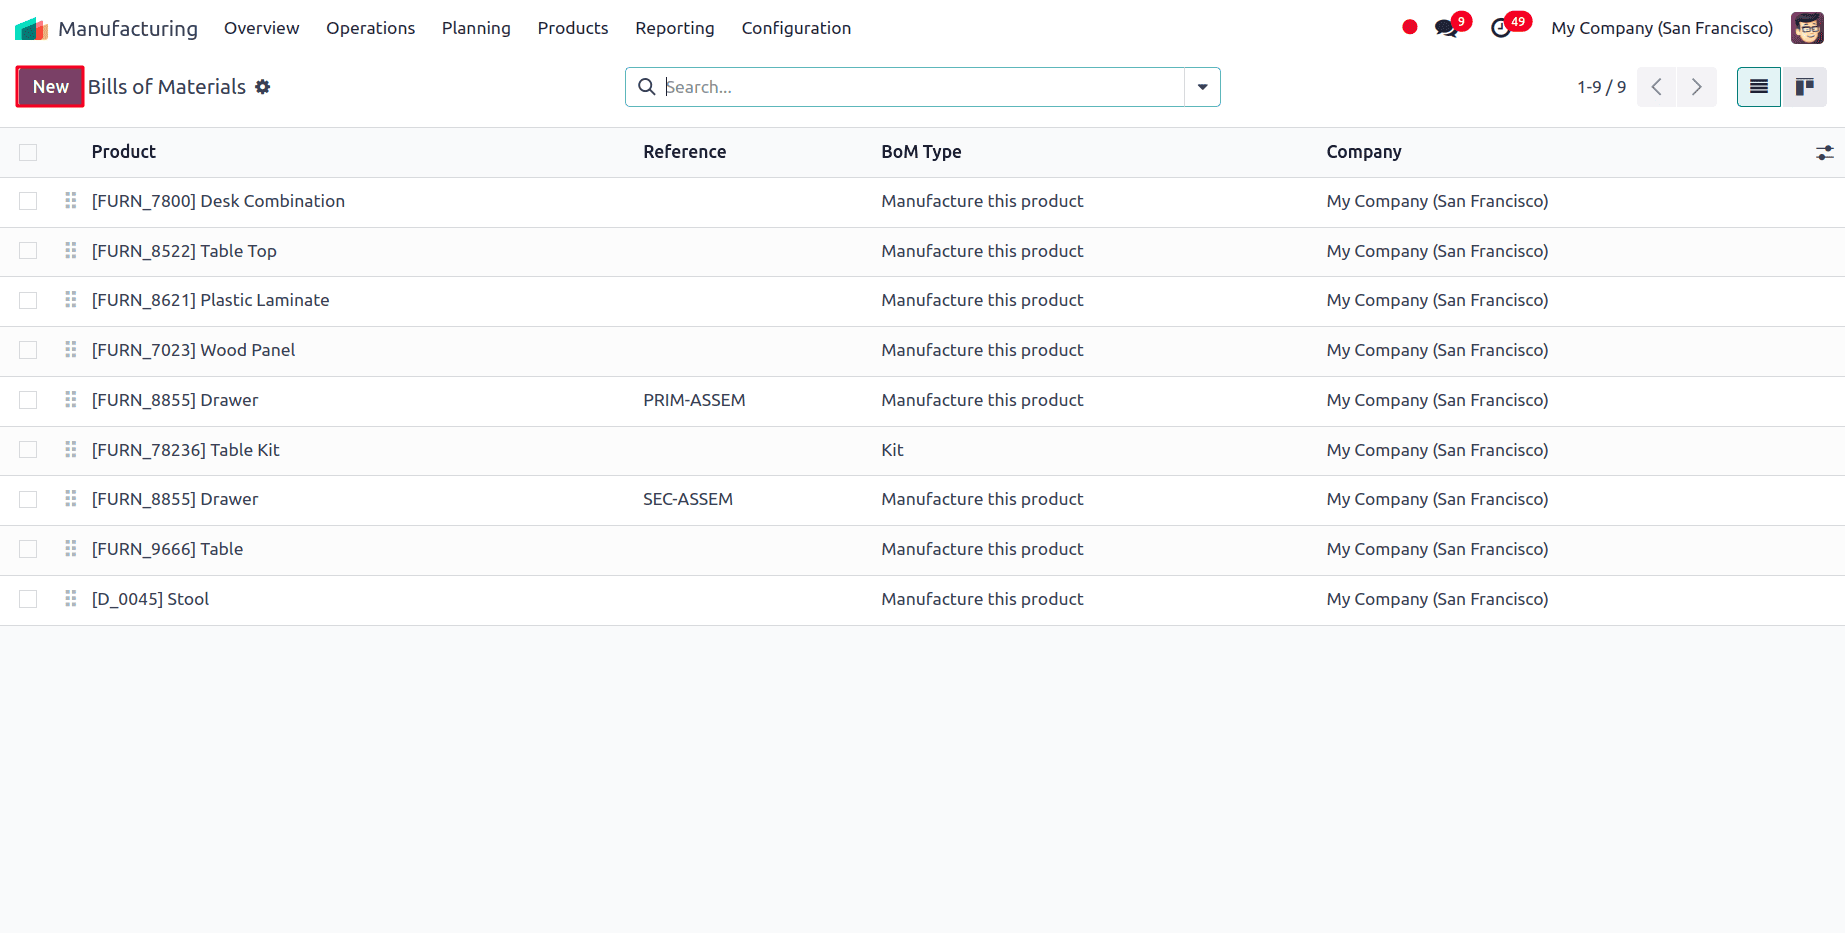Switch to list view
This screenshot has height=933, width=1845.
pos(1758,87)
